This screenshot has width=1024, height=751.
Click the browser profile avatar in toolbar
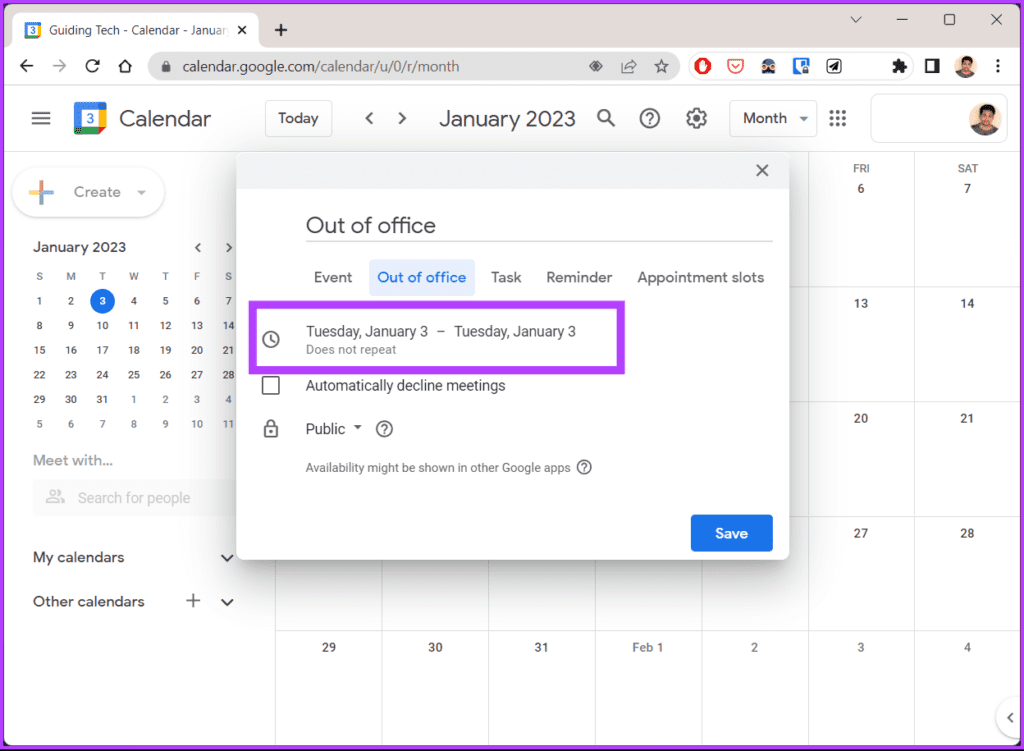tap(965, 66)
